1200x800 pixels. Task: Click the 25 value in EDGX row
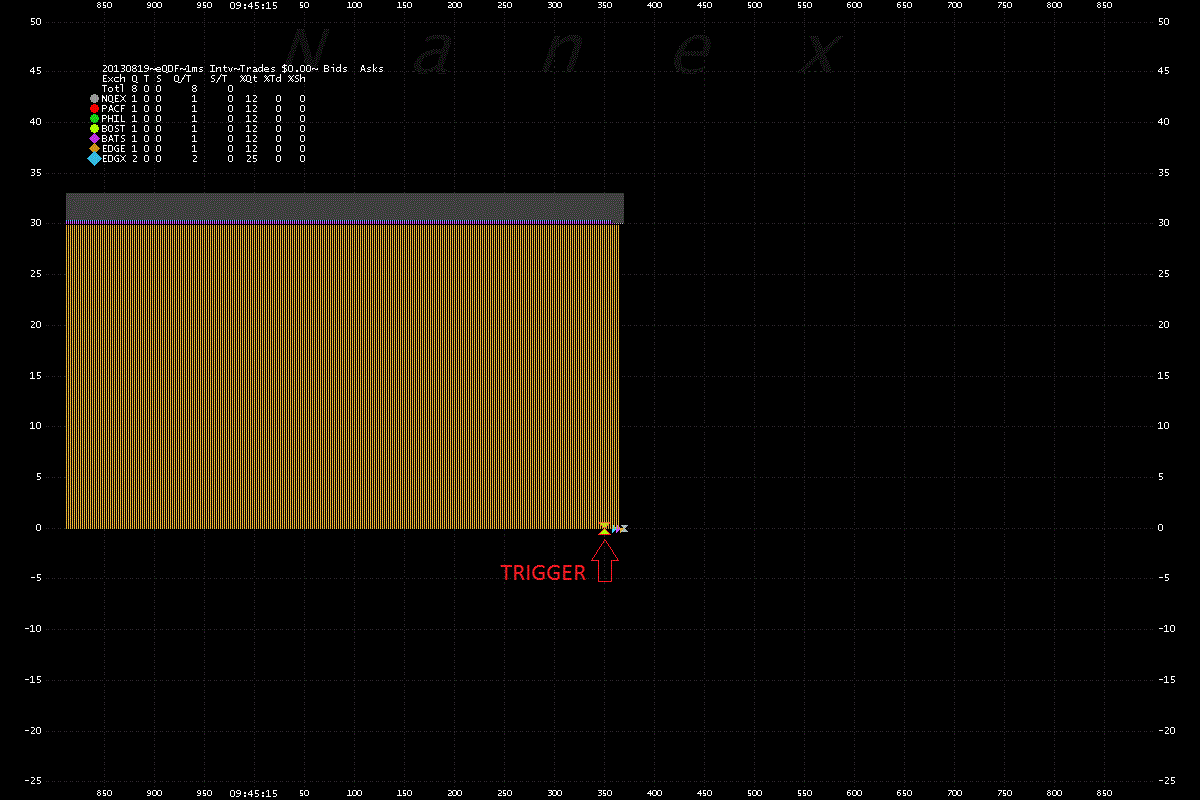point(251,158)
